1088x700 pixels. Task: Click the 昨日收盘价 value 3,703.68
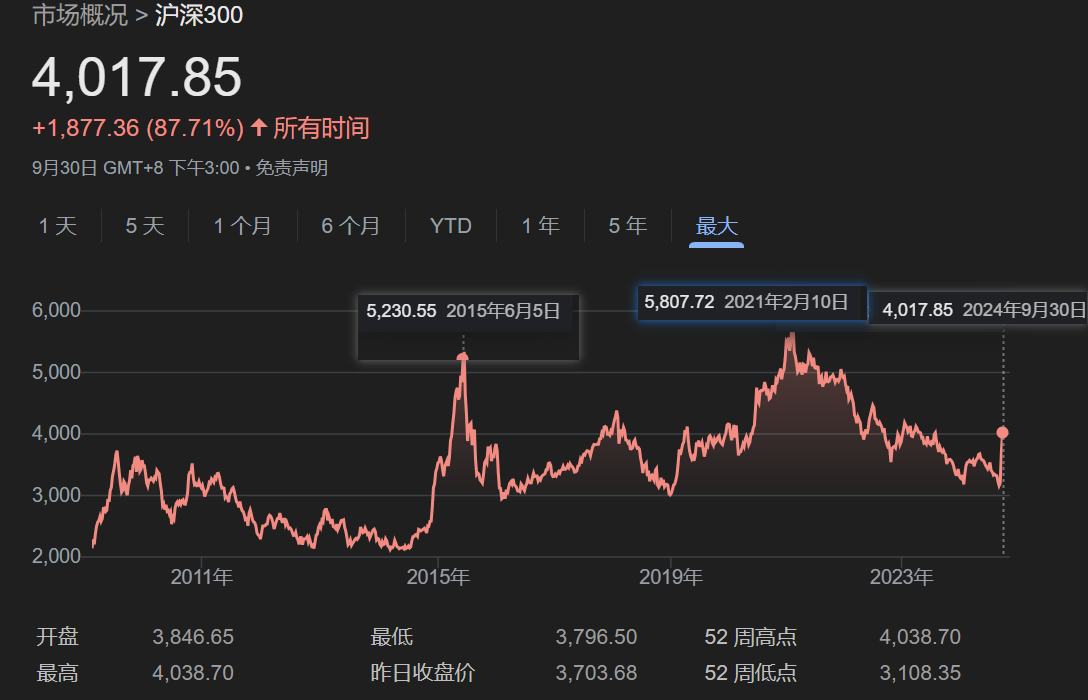pos(596,673)
